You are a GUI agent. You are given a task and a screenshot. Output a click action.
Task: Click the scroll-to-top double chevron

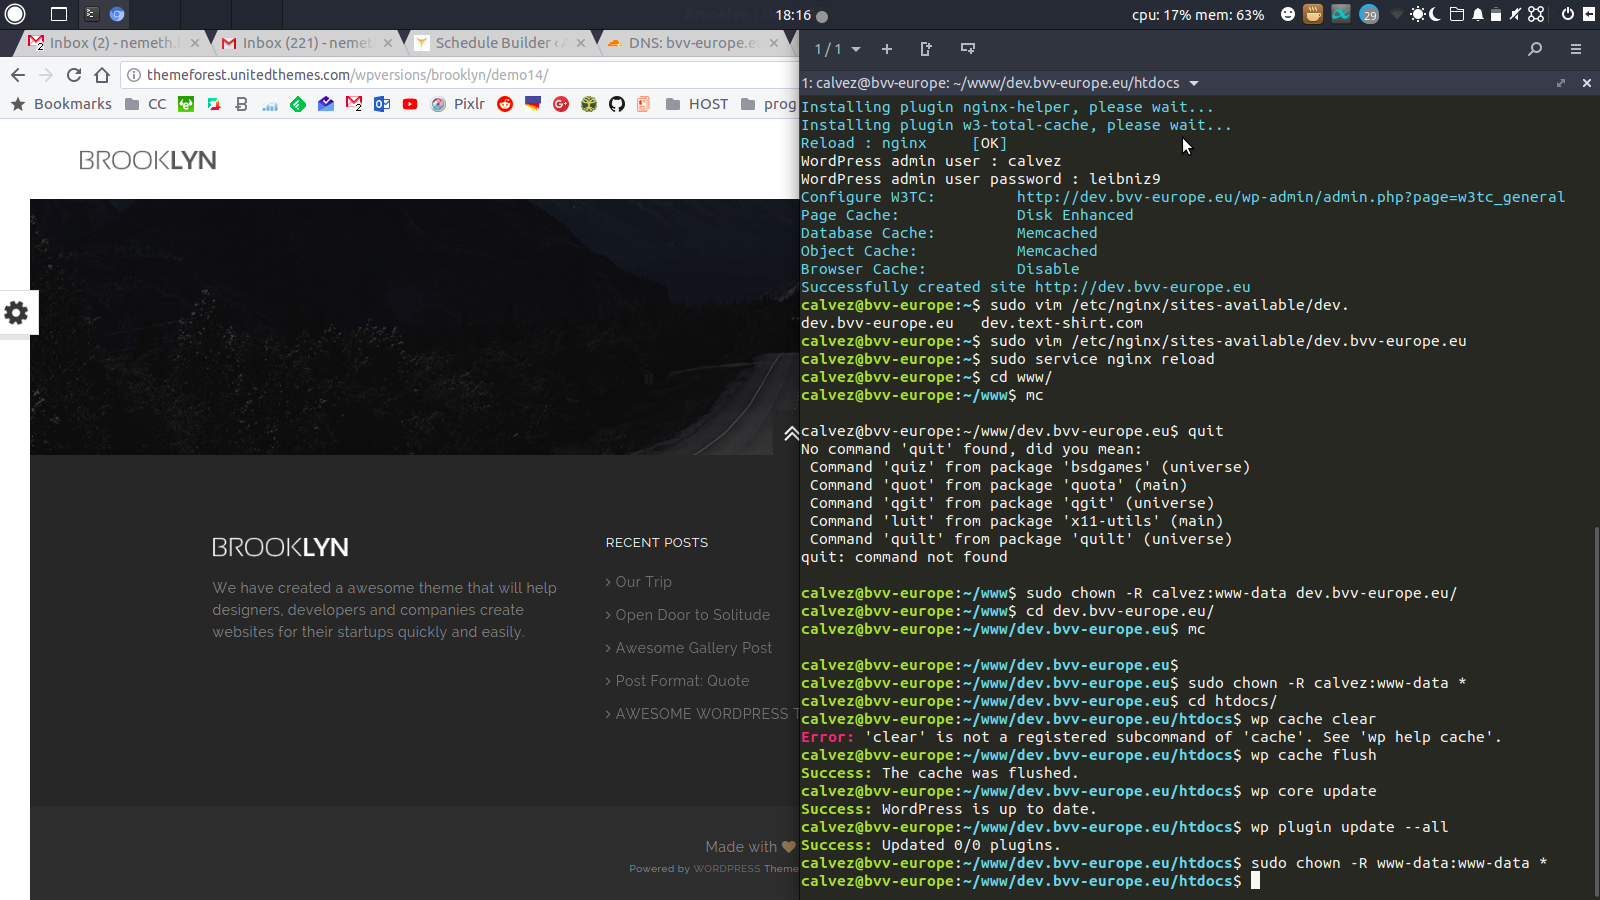tap(791, 433)
